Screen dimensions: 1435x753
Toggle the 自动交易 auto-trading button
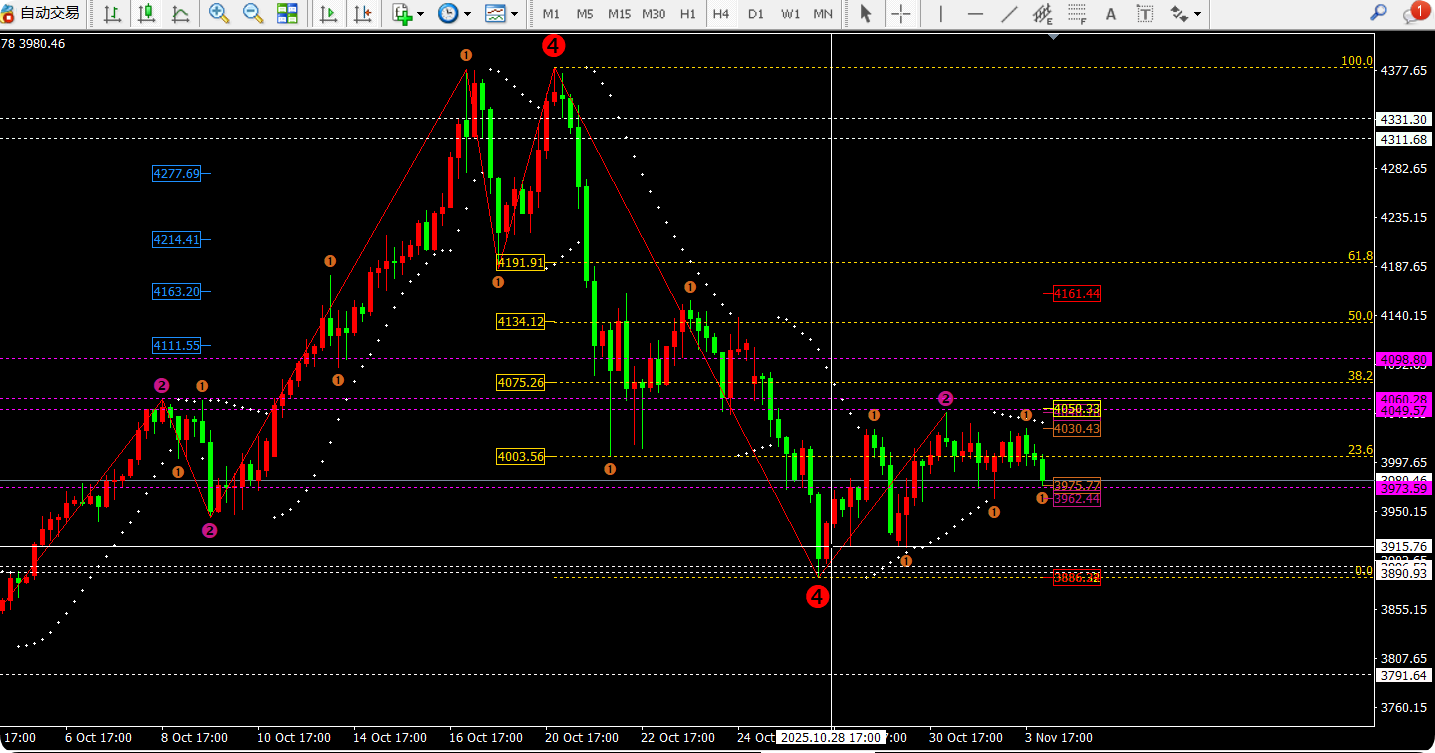(x=41, y=13)
